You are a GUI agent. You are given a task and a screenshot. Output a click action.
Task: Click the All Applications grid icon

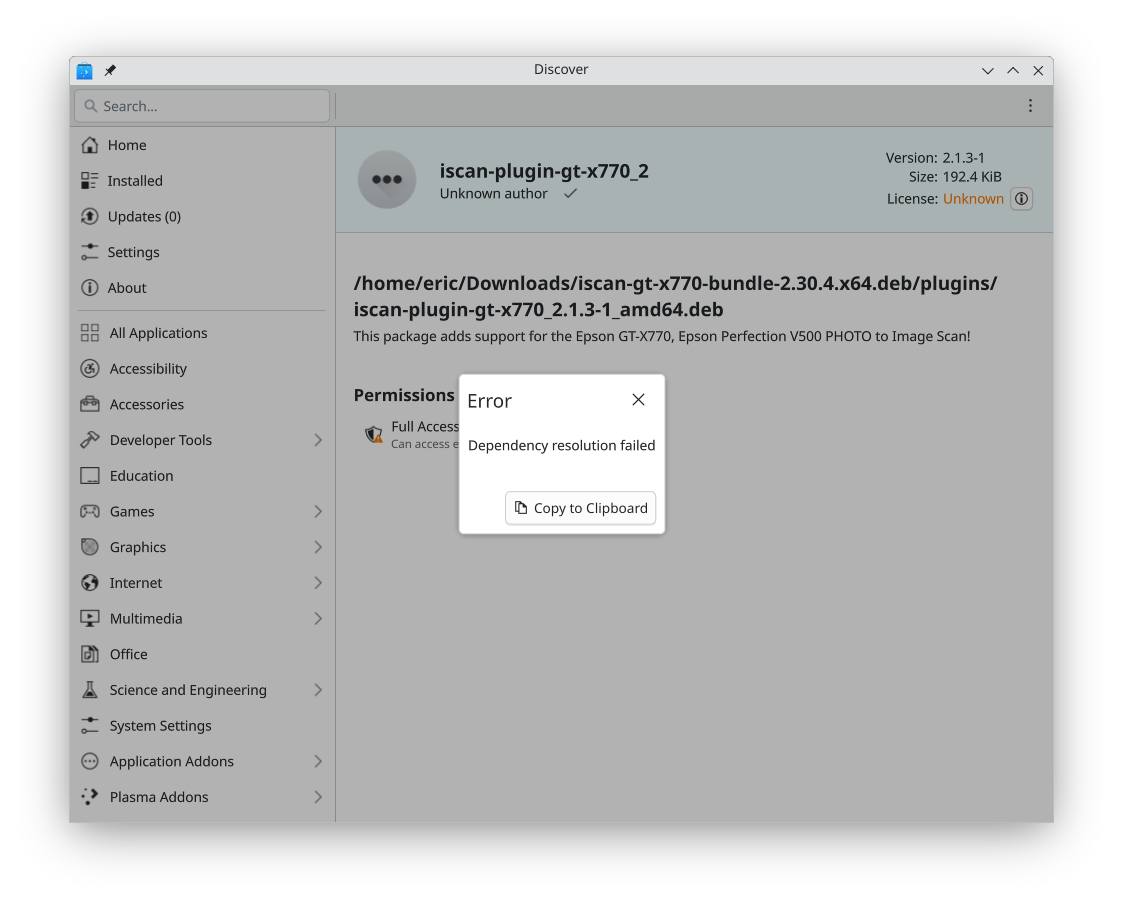click(x=89, y=333)
